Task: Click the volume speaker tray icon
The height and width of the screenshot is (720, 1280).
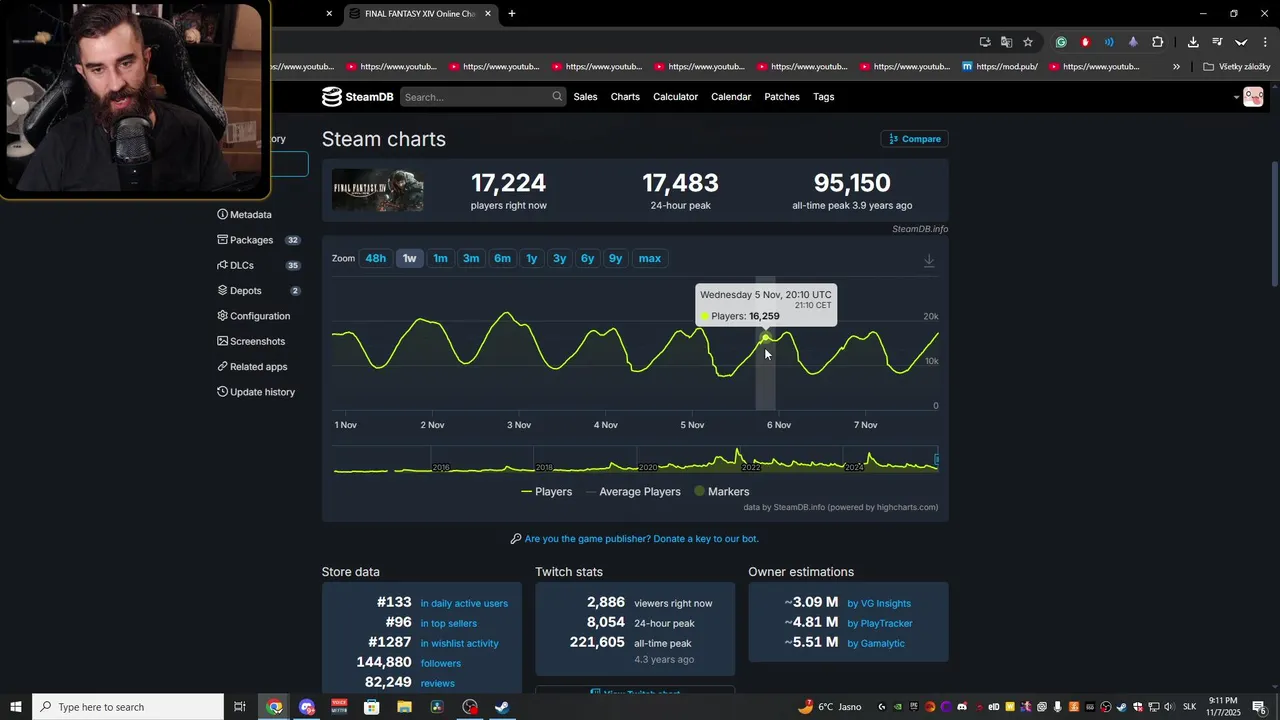Action: point(1169,707)
